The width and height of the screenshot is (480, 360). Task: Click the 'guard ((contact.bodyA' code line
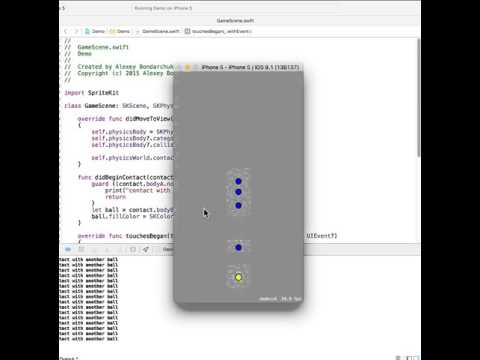click(x=133, y=184)
